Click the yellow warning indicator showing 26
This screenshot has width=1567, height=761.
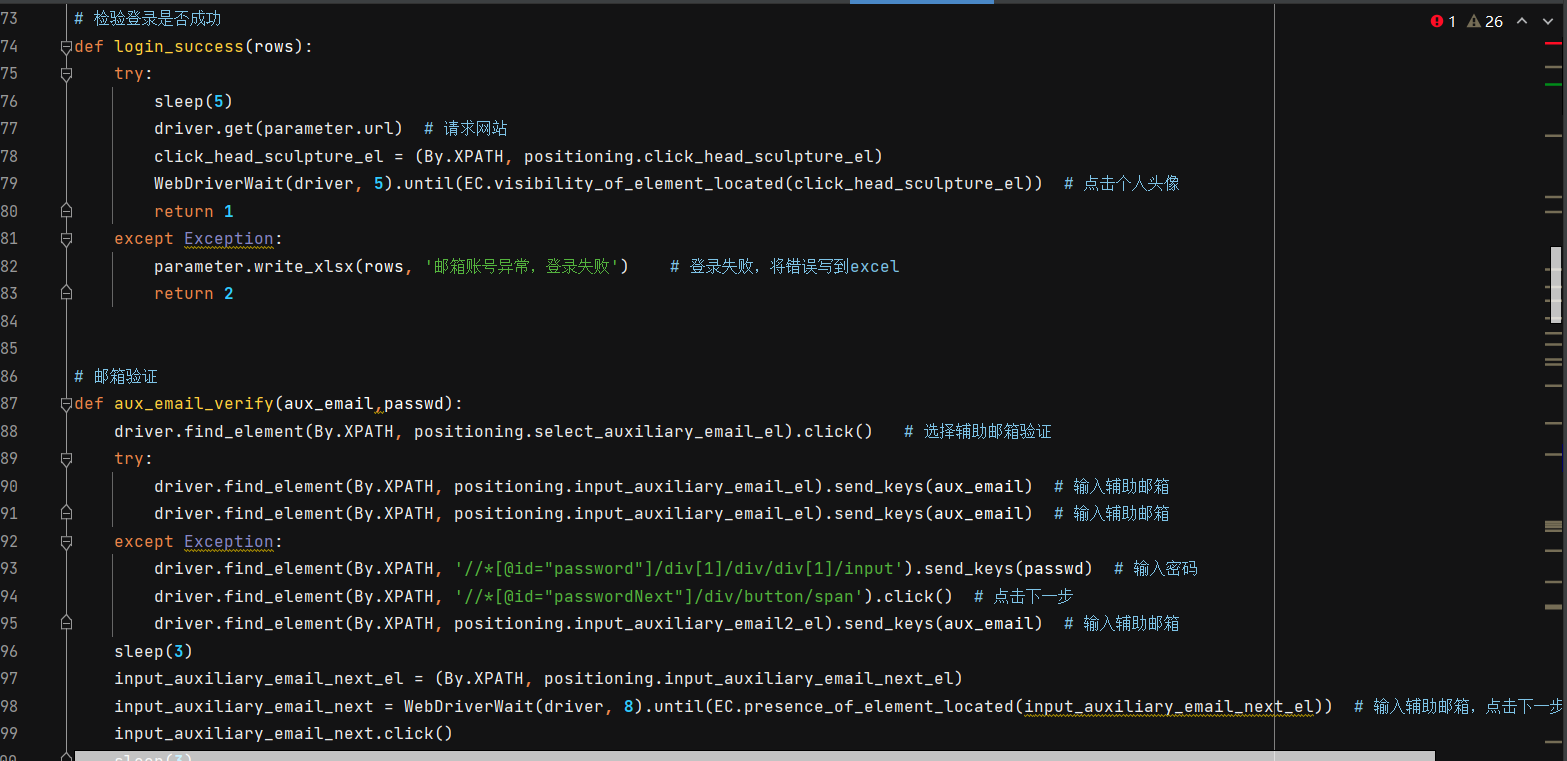point(1485,21)
